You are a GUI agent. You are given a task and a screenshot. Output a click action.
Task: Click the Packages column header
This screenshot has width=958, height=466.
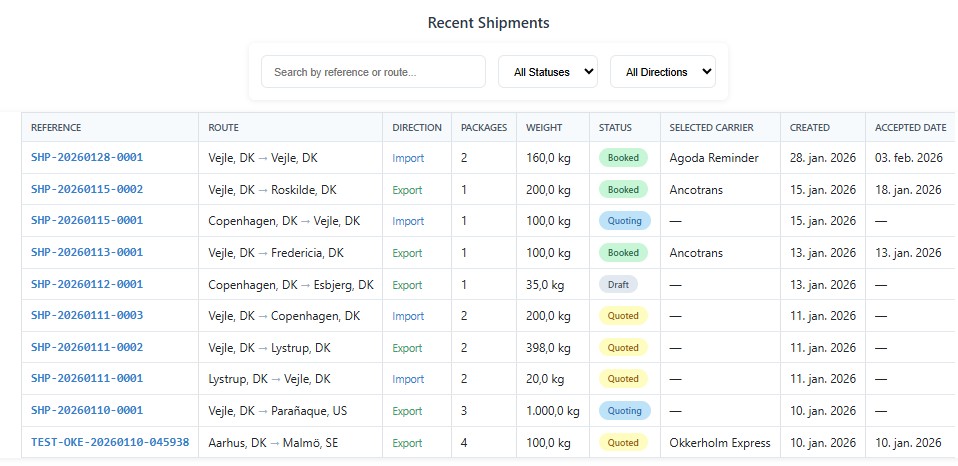click(484, 128)
